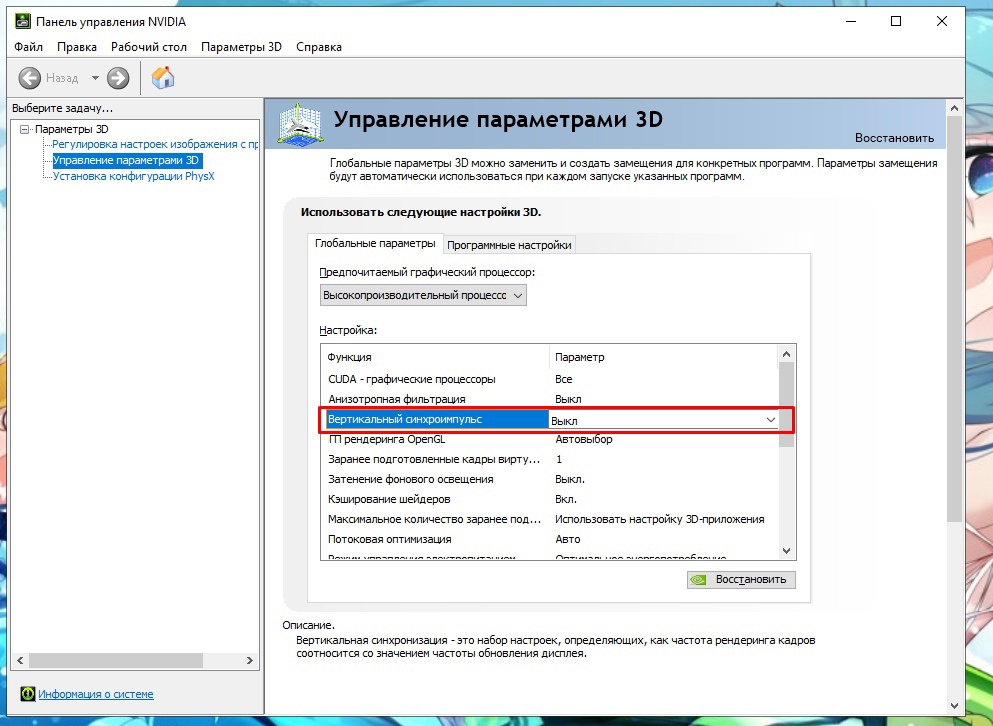Select Заранее подготовленные кадры row
The width and height of the screenshot is (993, 726).
[x=550, y=459]
